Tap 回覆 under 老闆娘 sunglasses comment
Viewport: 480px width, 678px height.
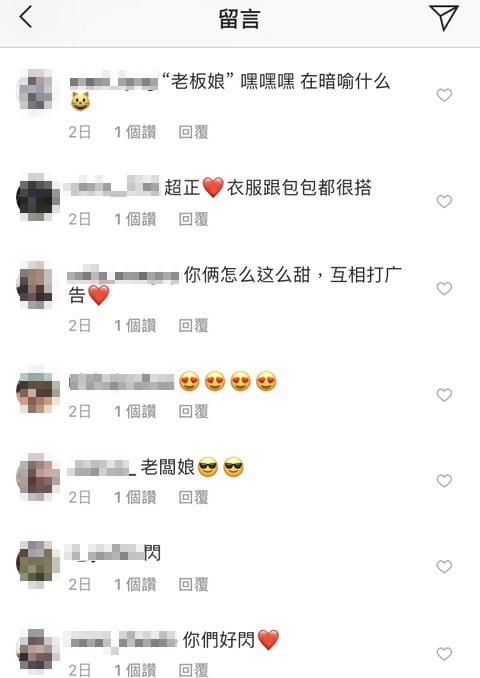coord(194,498)
